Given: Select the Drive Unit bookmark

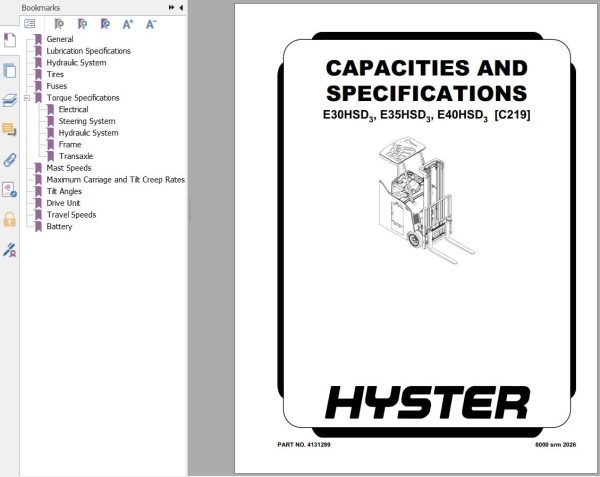Looking at the screenshot, I should tap(63, 203).
